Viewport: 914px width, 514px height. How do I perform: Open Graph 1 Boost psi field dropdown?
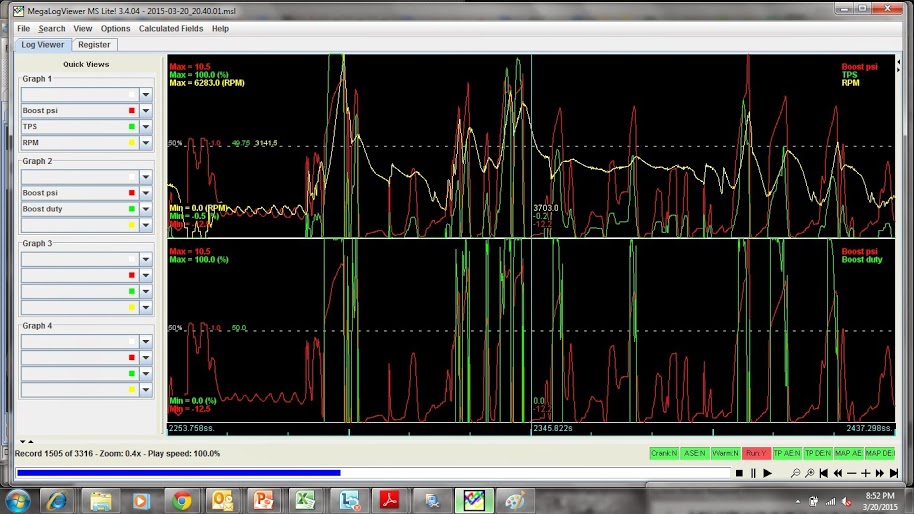click(146, 111)
